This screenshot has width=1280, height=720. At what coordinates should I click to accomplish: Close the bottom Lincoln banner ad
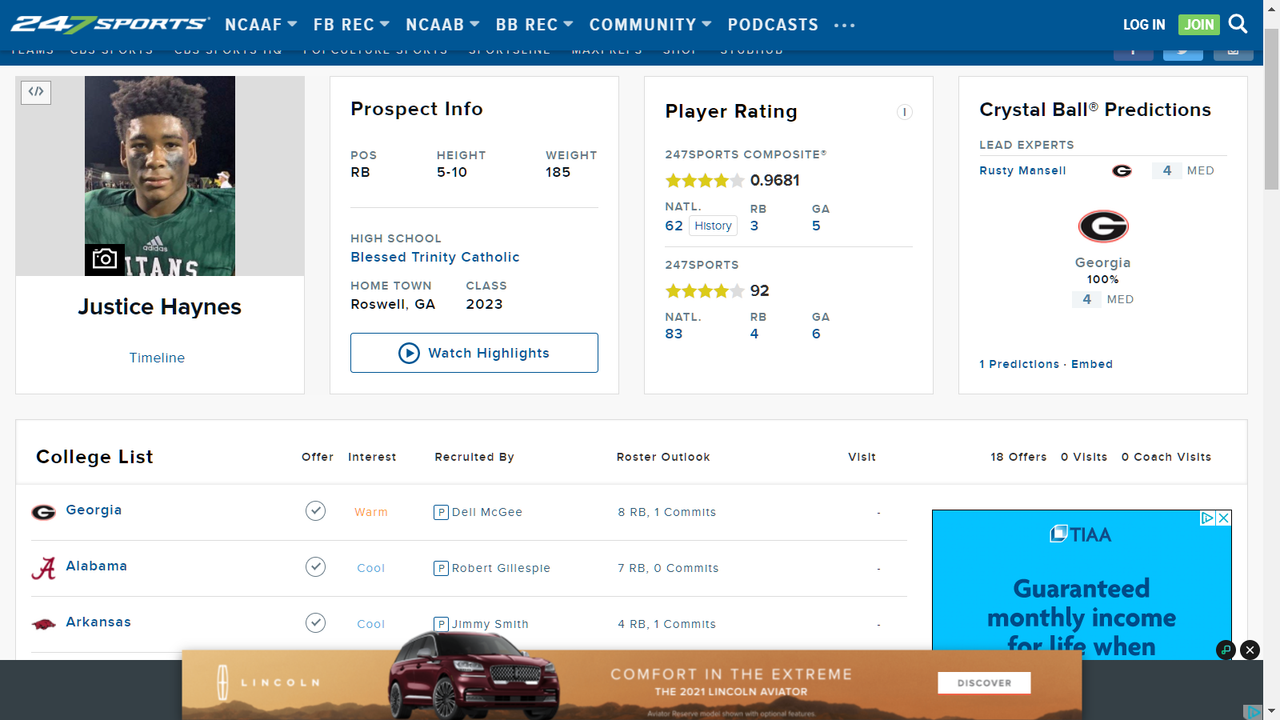tap(1250, 650)
